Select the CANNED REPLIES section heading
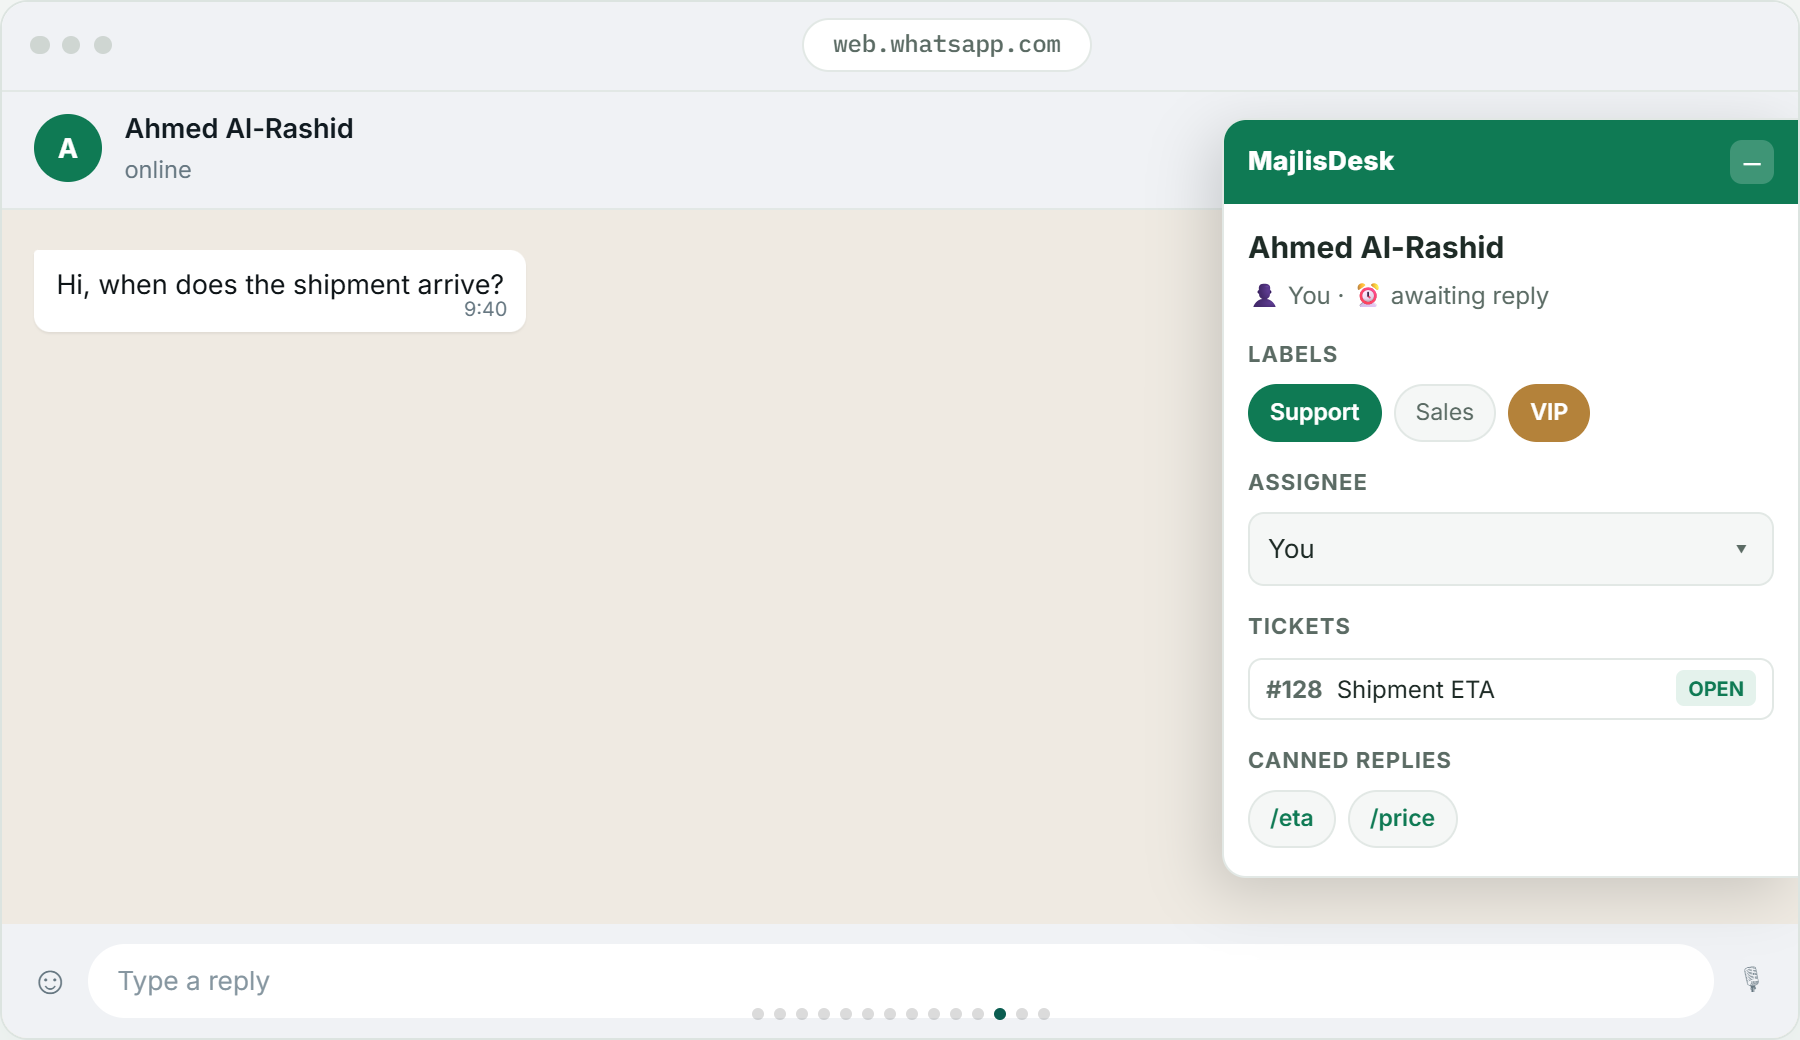This screenshot has height=1040, width=1800. click(1349, 761)
